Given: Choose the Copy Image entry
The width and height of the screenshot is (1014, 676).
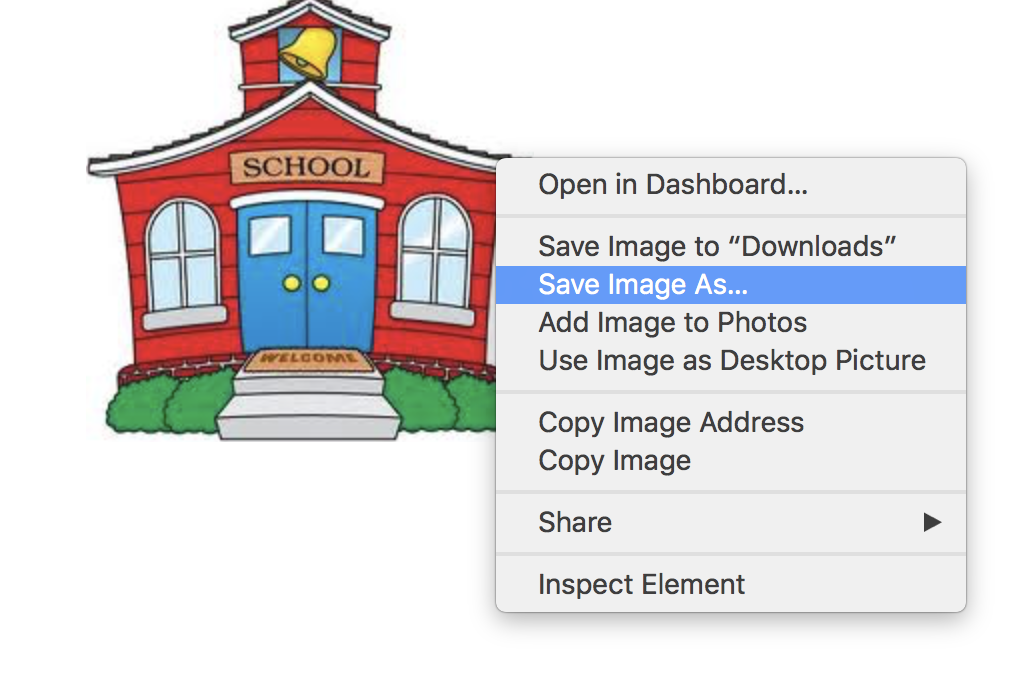Looking at the screenshot, I should point(731,461).
